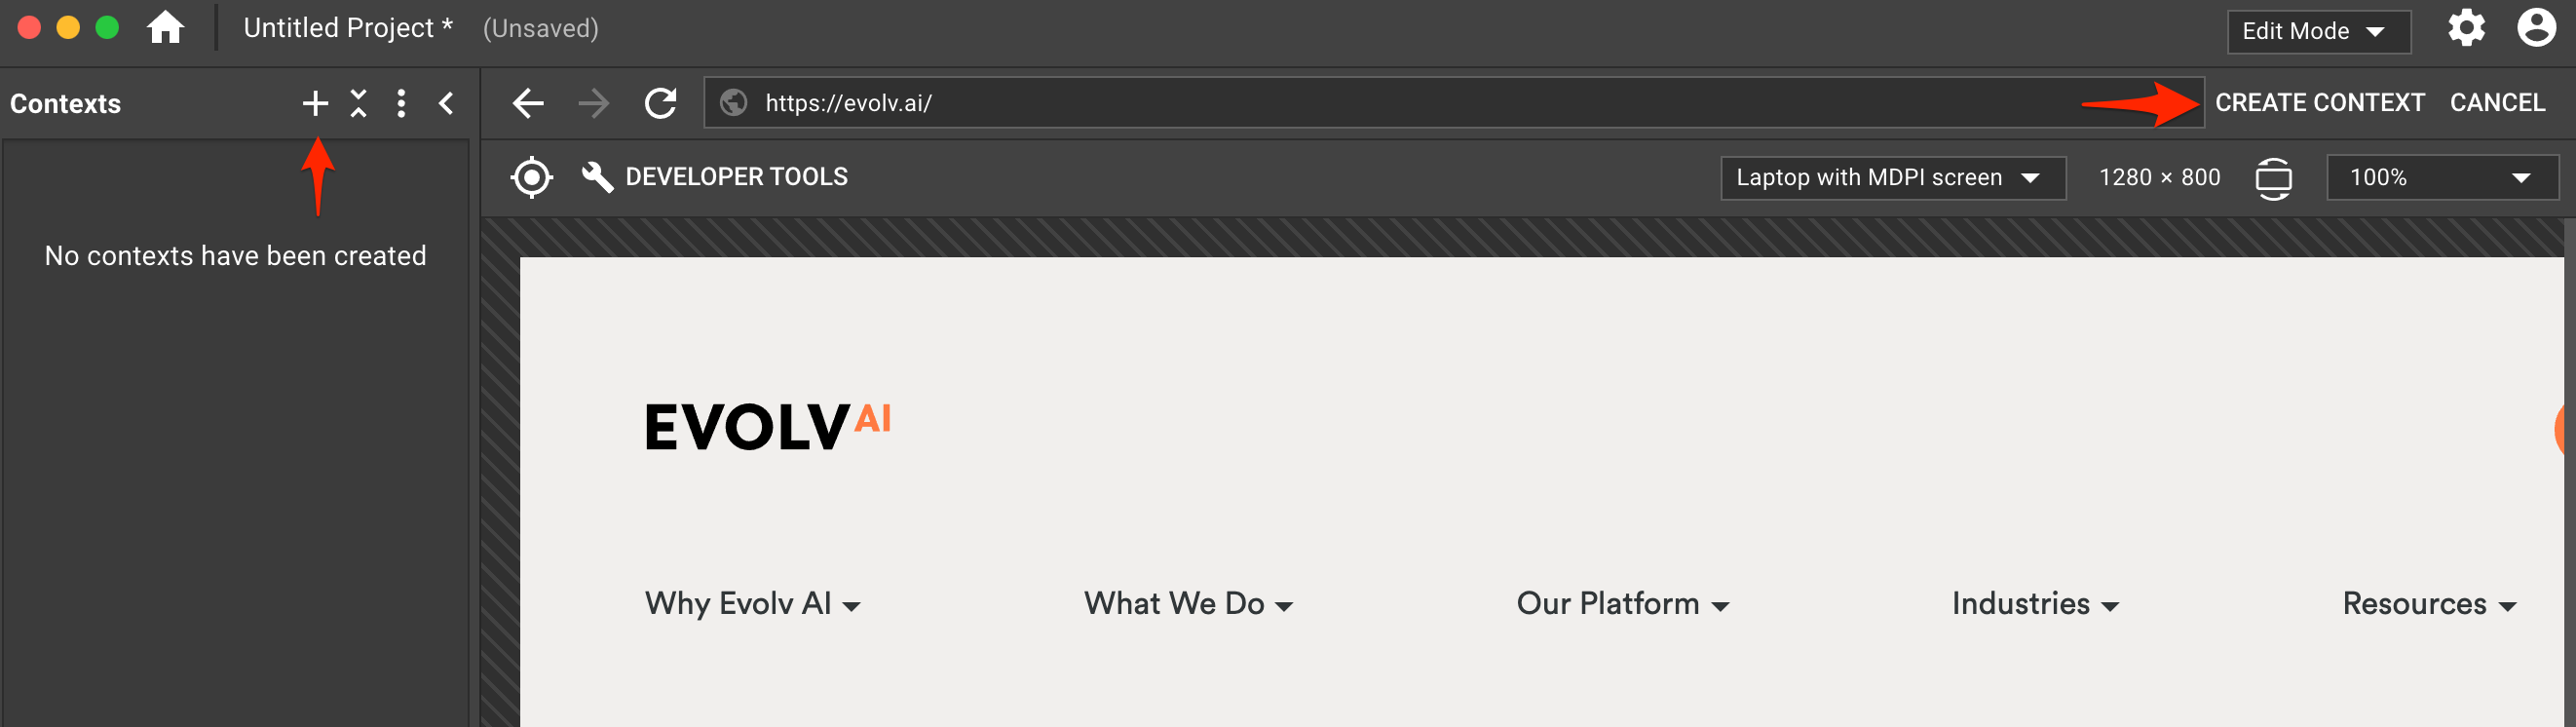This screenshot has height=727, width=2576.
Task: Open the user account menu
Action: coord(2537,28)
